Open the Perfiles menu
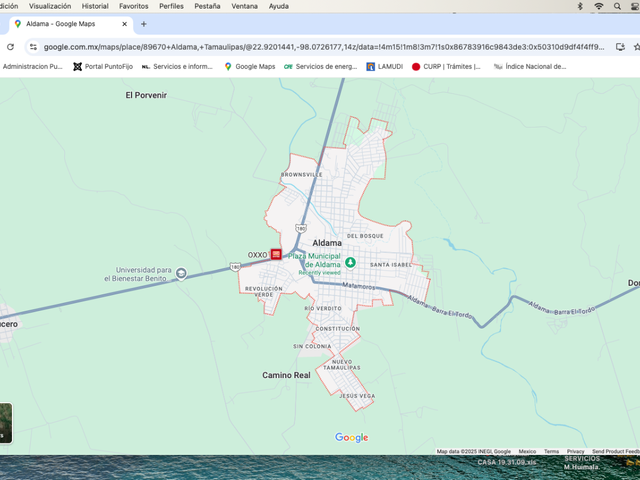 tap(171, 6)
